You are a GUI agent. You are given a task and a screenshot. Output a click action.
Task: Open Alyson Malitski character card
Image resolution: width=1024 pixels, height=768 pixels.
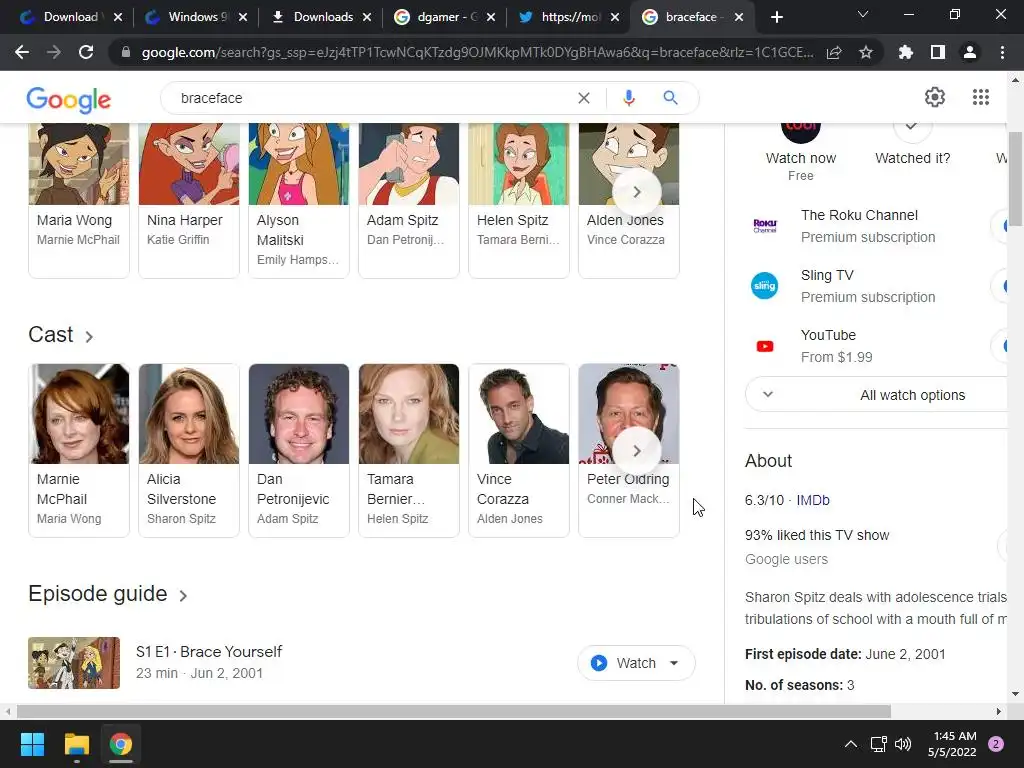click(x=298, y=200)
